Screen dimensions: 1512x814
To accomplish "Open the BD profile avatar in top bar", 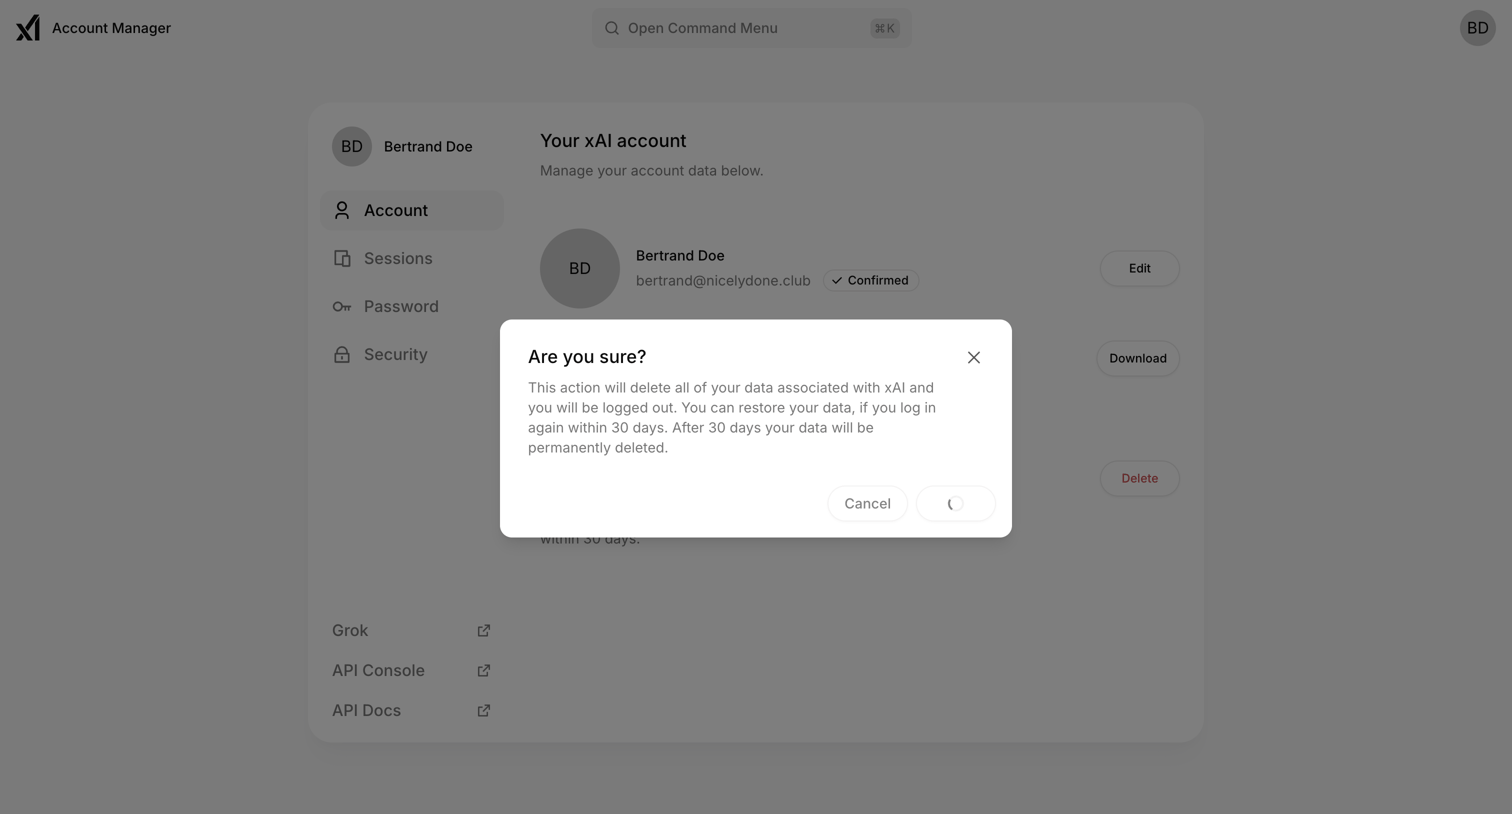I will coord(1477,28).
